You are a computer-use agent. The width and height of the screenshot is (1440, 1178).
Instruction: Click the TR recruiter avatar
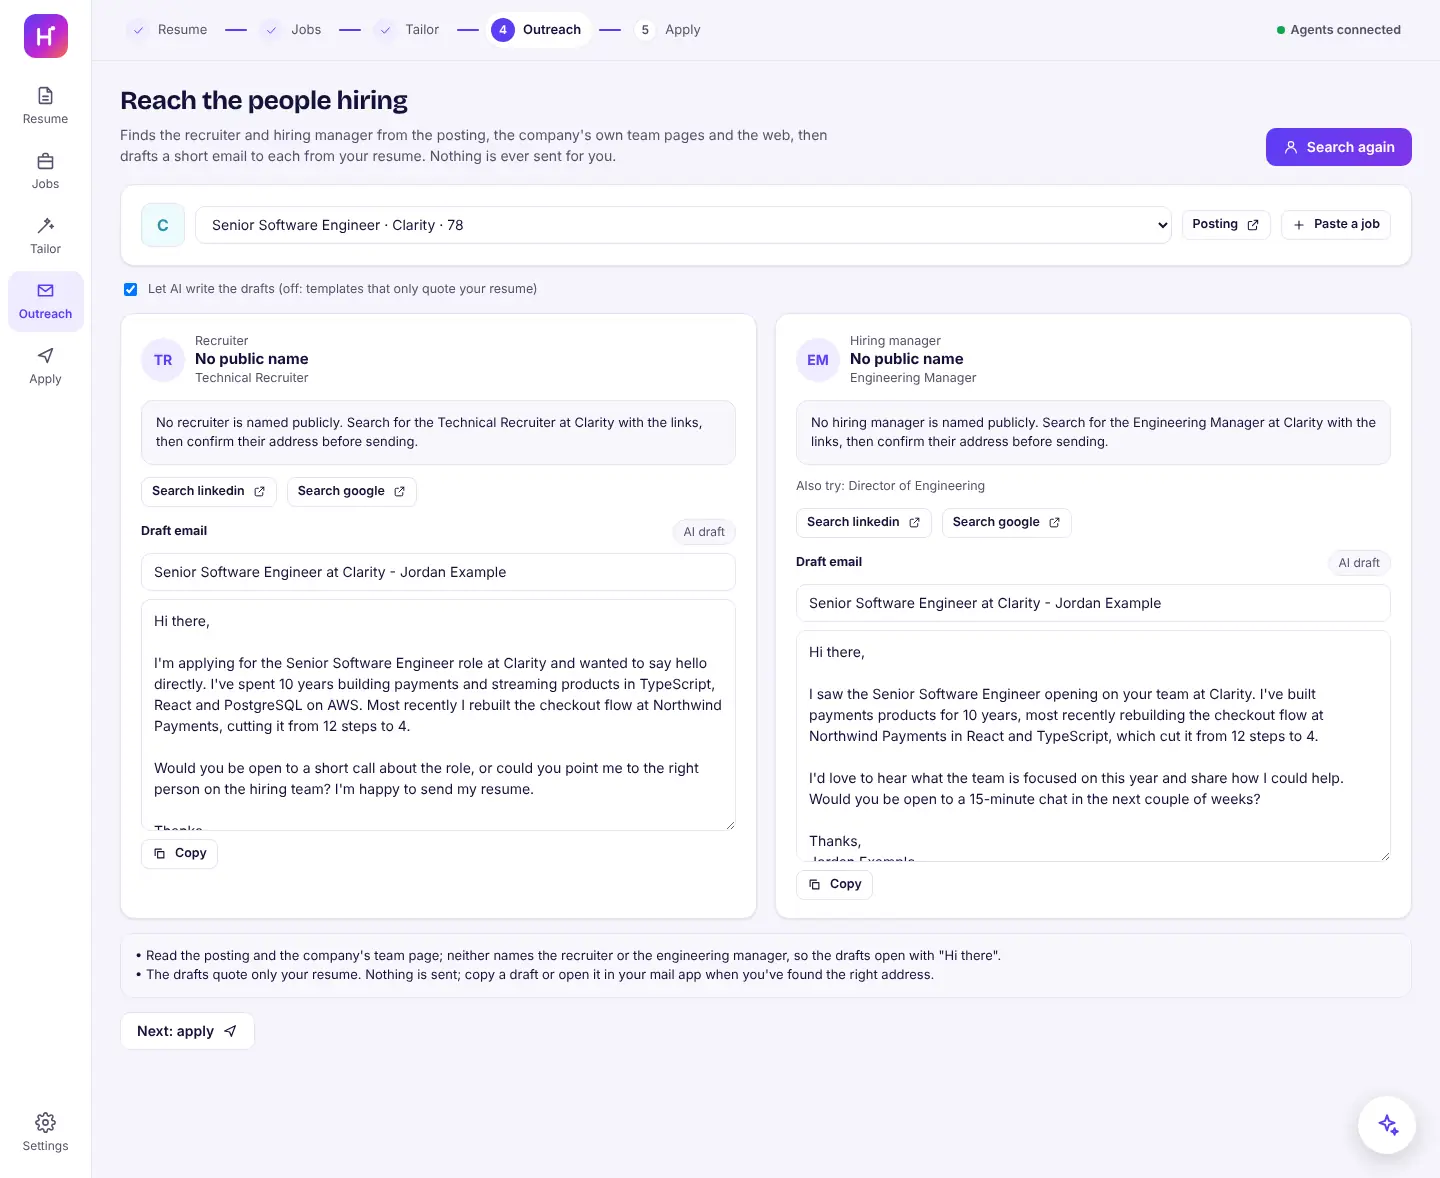click(163, 360)
